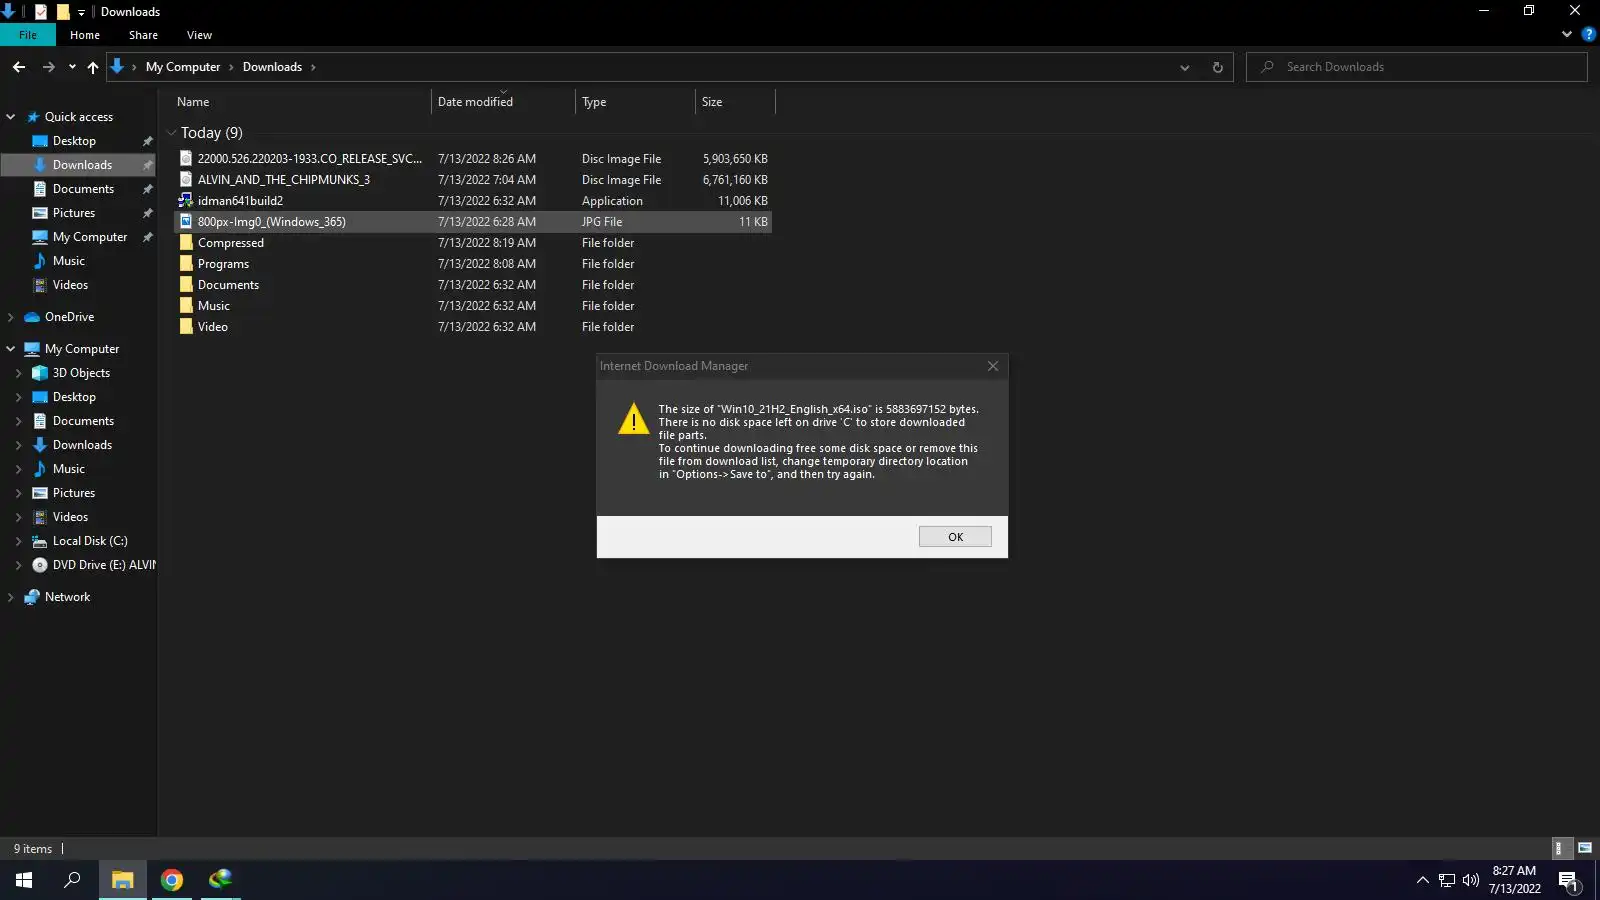The width and height of the screenshot is (1600, 900).
Task: Open Desktop under Quick access
Action: point(74,141)
